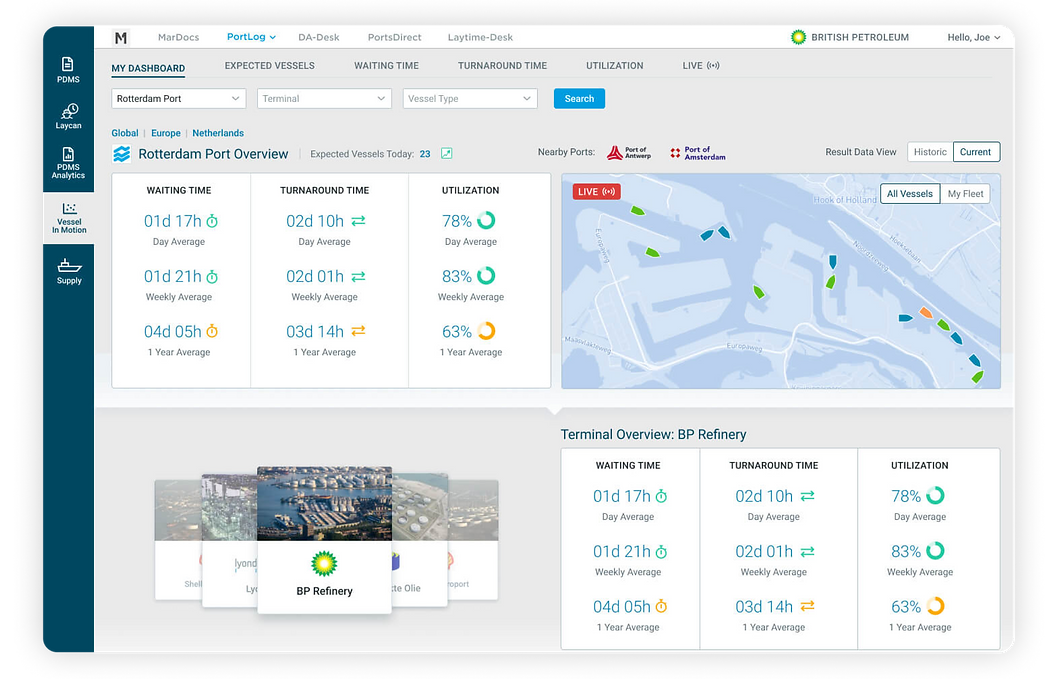Open the Laycan sidebar icon
Viewport: 1054px width, 679px height.
69,116
